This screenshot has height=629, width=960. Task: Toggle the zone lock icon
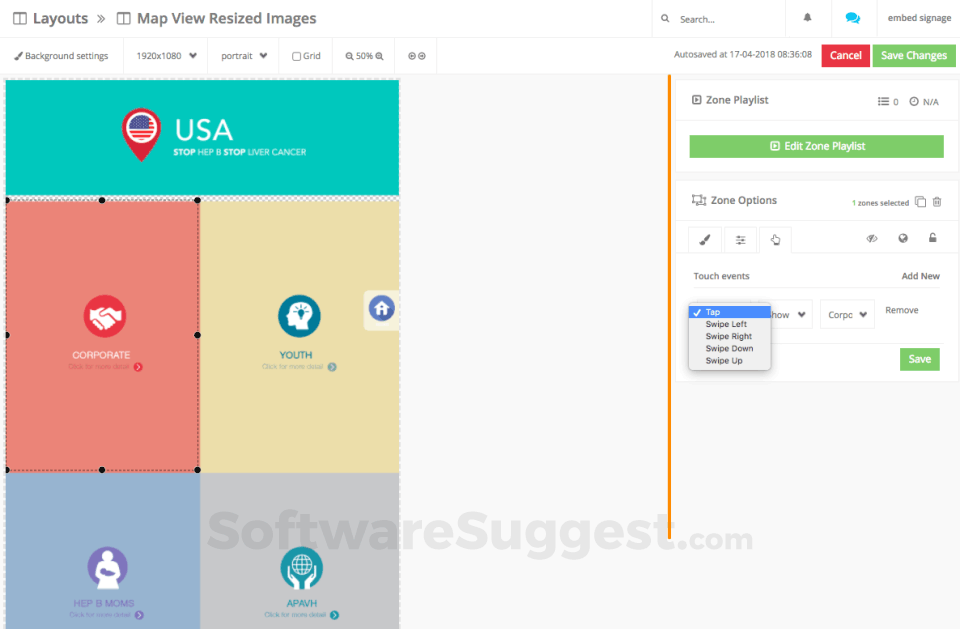[x=932, y=239]
